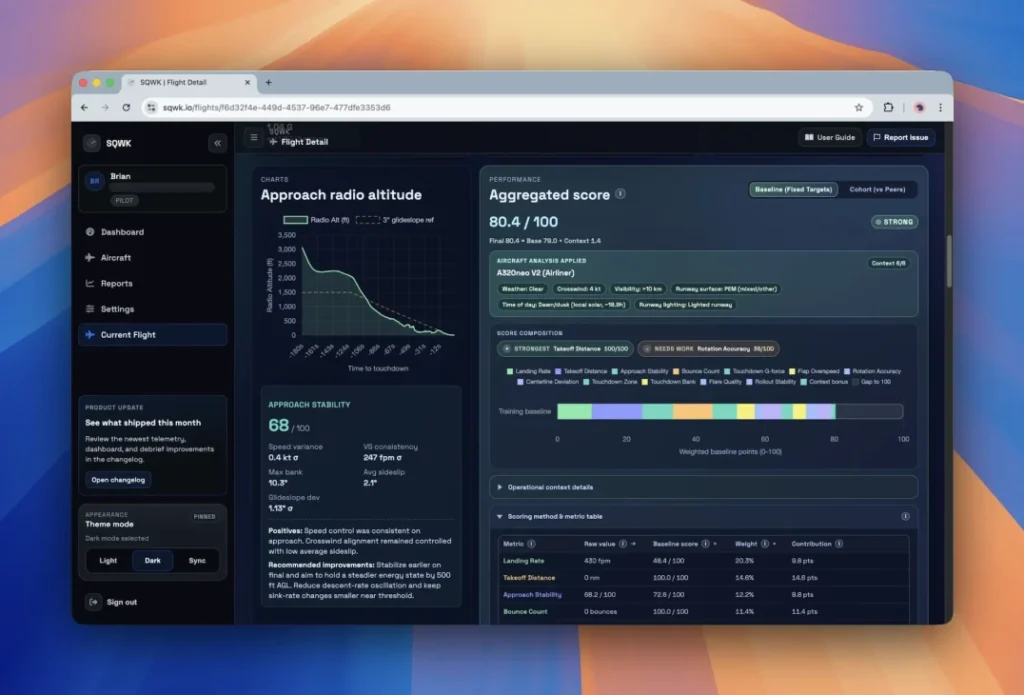Click the browser address bar URL
1024x695 pixels.
coord(277,107)
